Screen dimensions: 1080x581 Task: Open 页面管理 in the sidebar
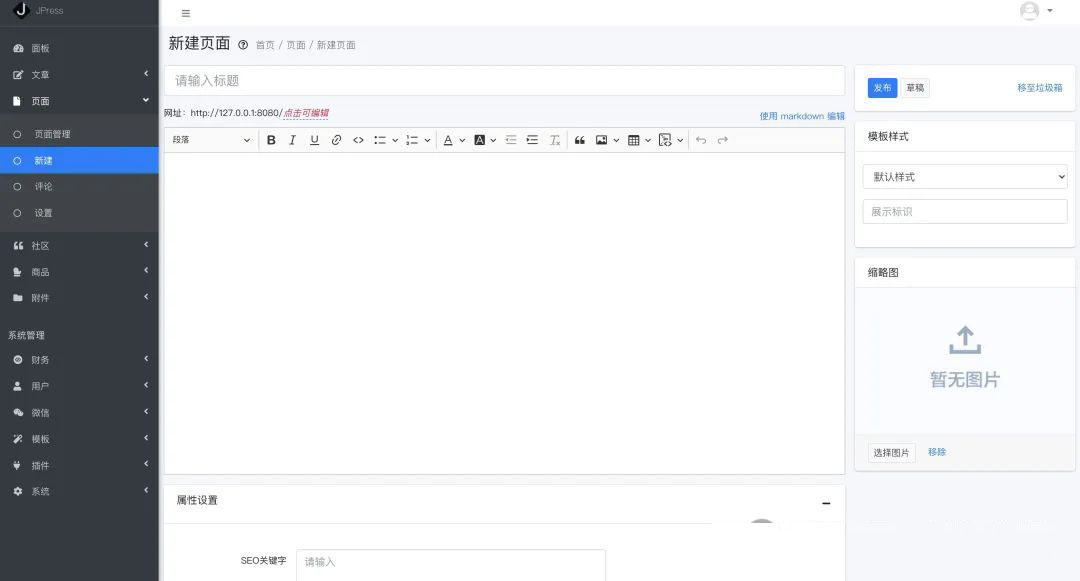click(x=52, y=134)
